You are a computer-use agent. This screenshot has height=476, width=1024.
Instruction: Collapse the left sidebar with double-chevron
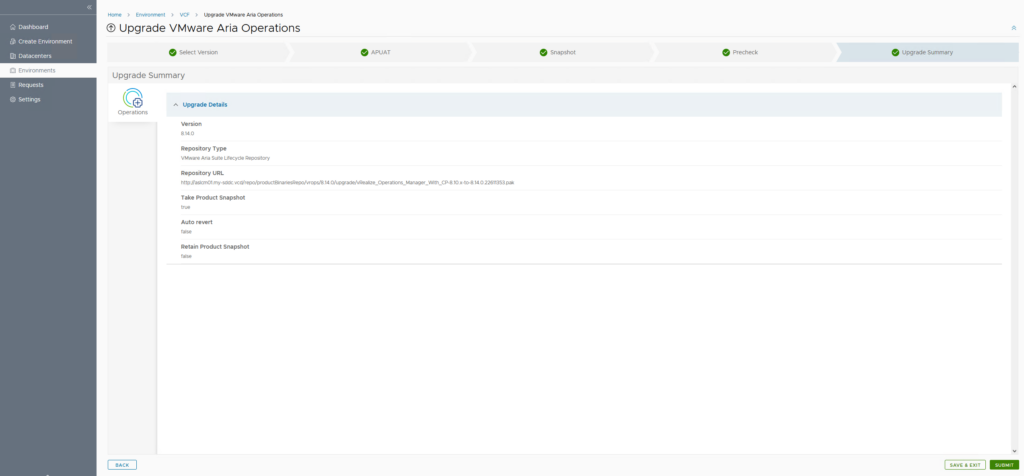tap(89, 7)
